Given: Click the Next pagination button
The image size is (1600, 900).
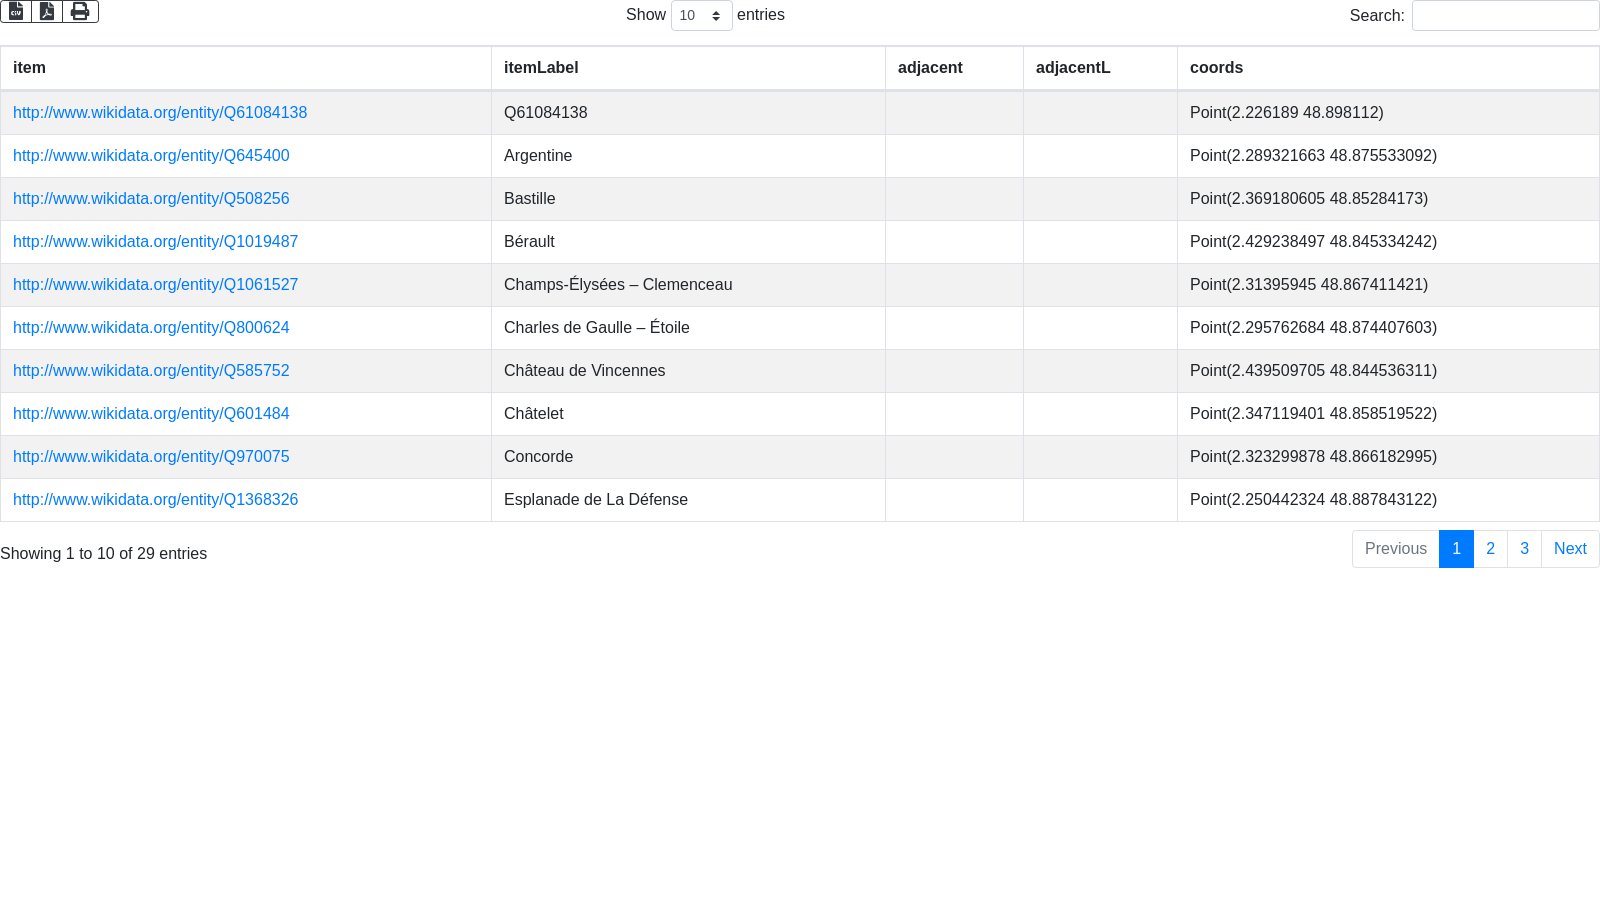Looking at the screenshot, I should pos(1570,549).
